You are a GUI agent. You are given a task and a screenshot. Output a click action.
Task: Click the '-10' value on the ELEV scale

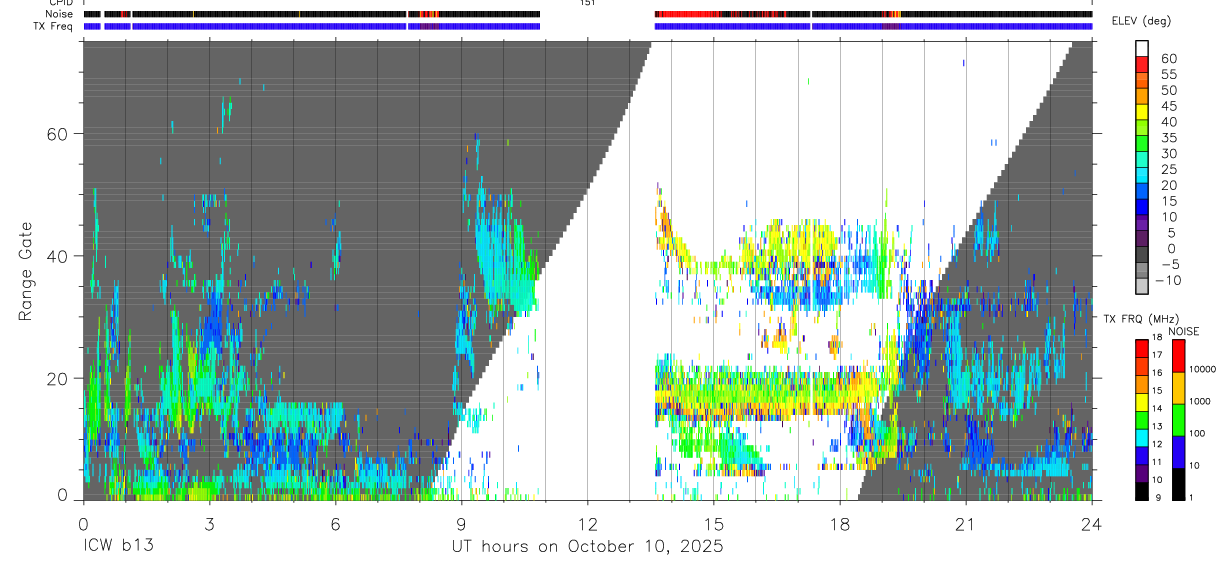pyautogui.click(x=1170, y=279)
